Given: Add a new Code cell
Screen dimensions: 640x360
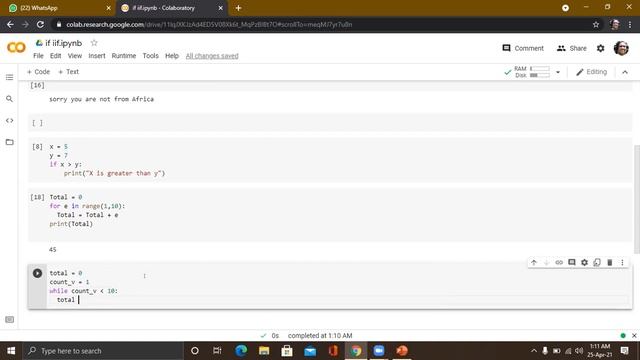Looking at the screenshot, I should point(38,72).
